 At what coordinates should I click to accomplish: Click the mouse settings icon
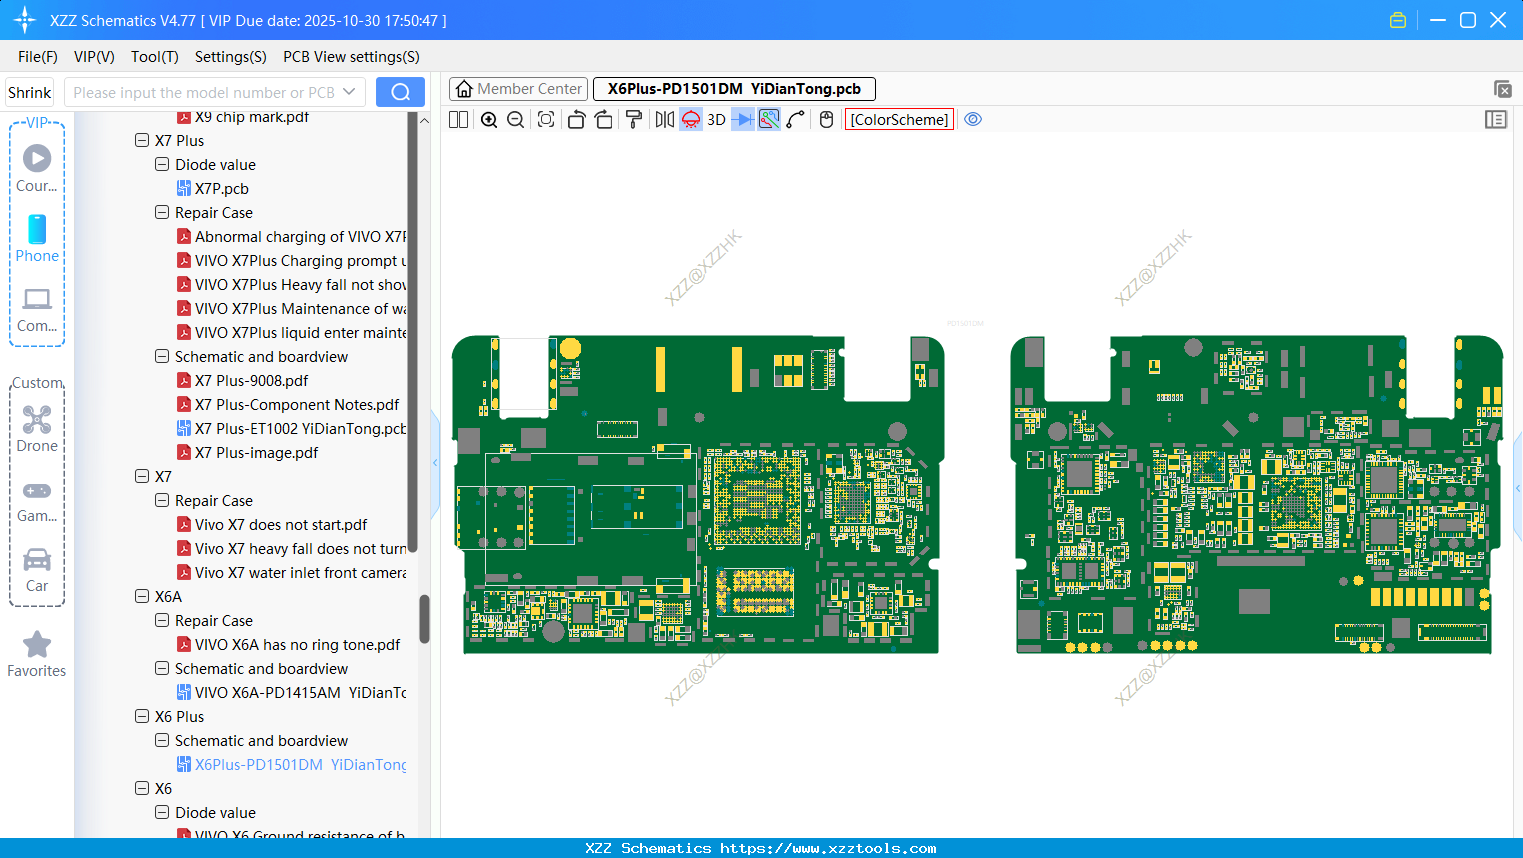(826, 120)
